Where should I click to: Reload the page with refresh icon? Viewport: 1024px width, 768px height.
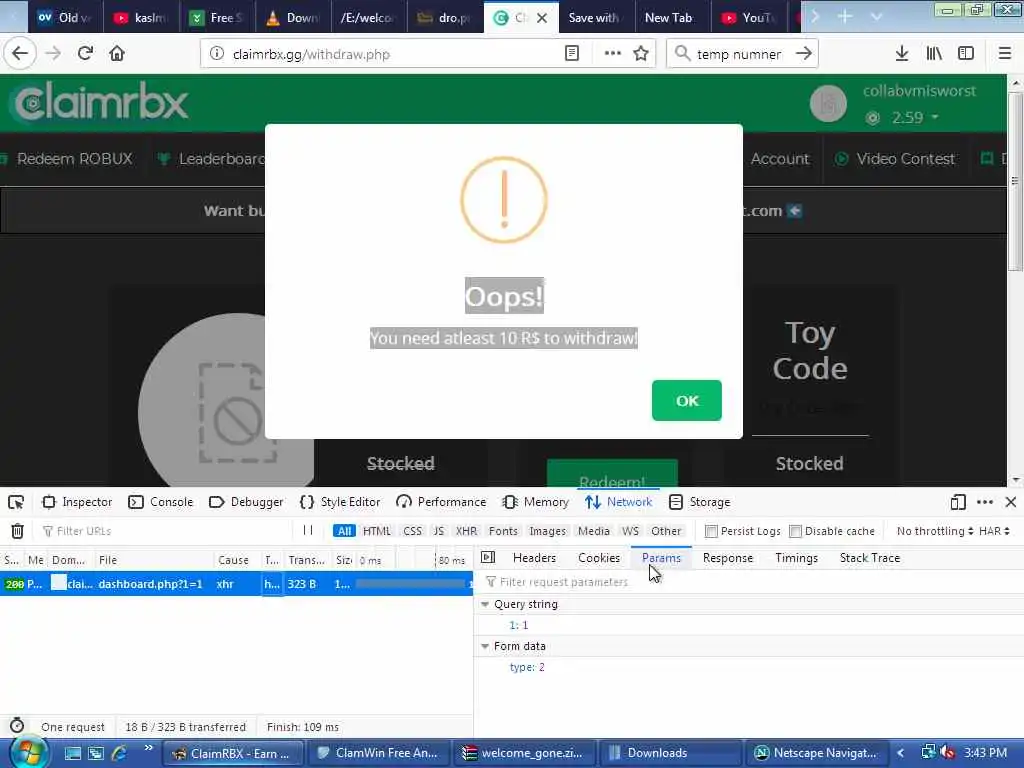pos(85,53)
